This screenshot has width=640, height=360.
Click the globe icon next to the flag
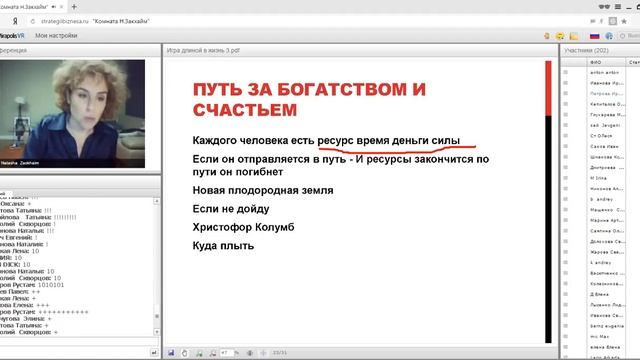(609, 36)
